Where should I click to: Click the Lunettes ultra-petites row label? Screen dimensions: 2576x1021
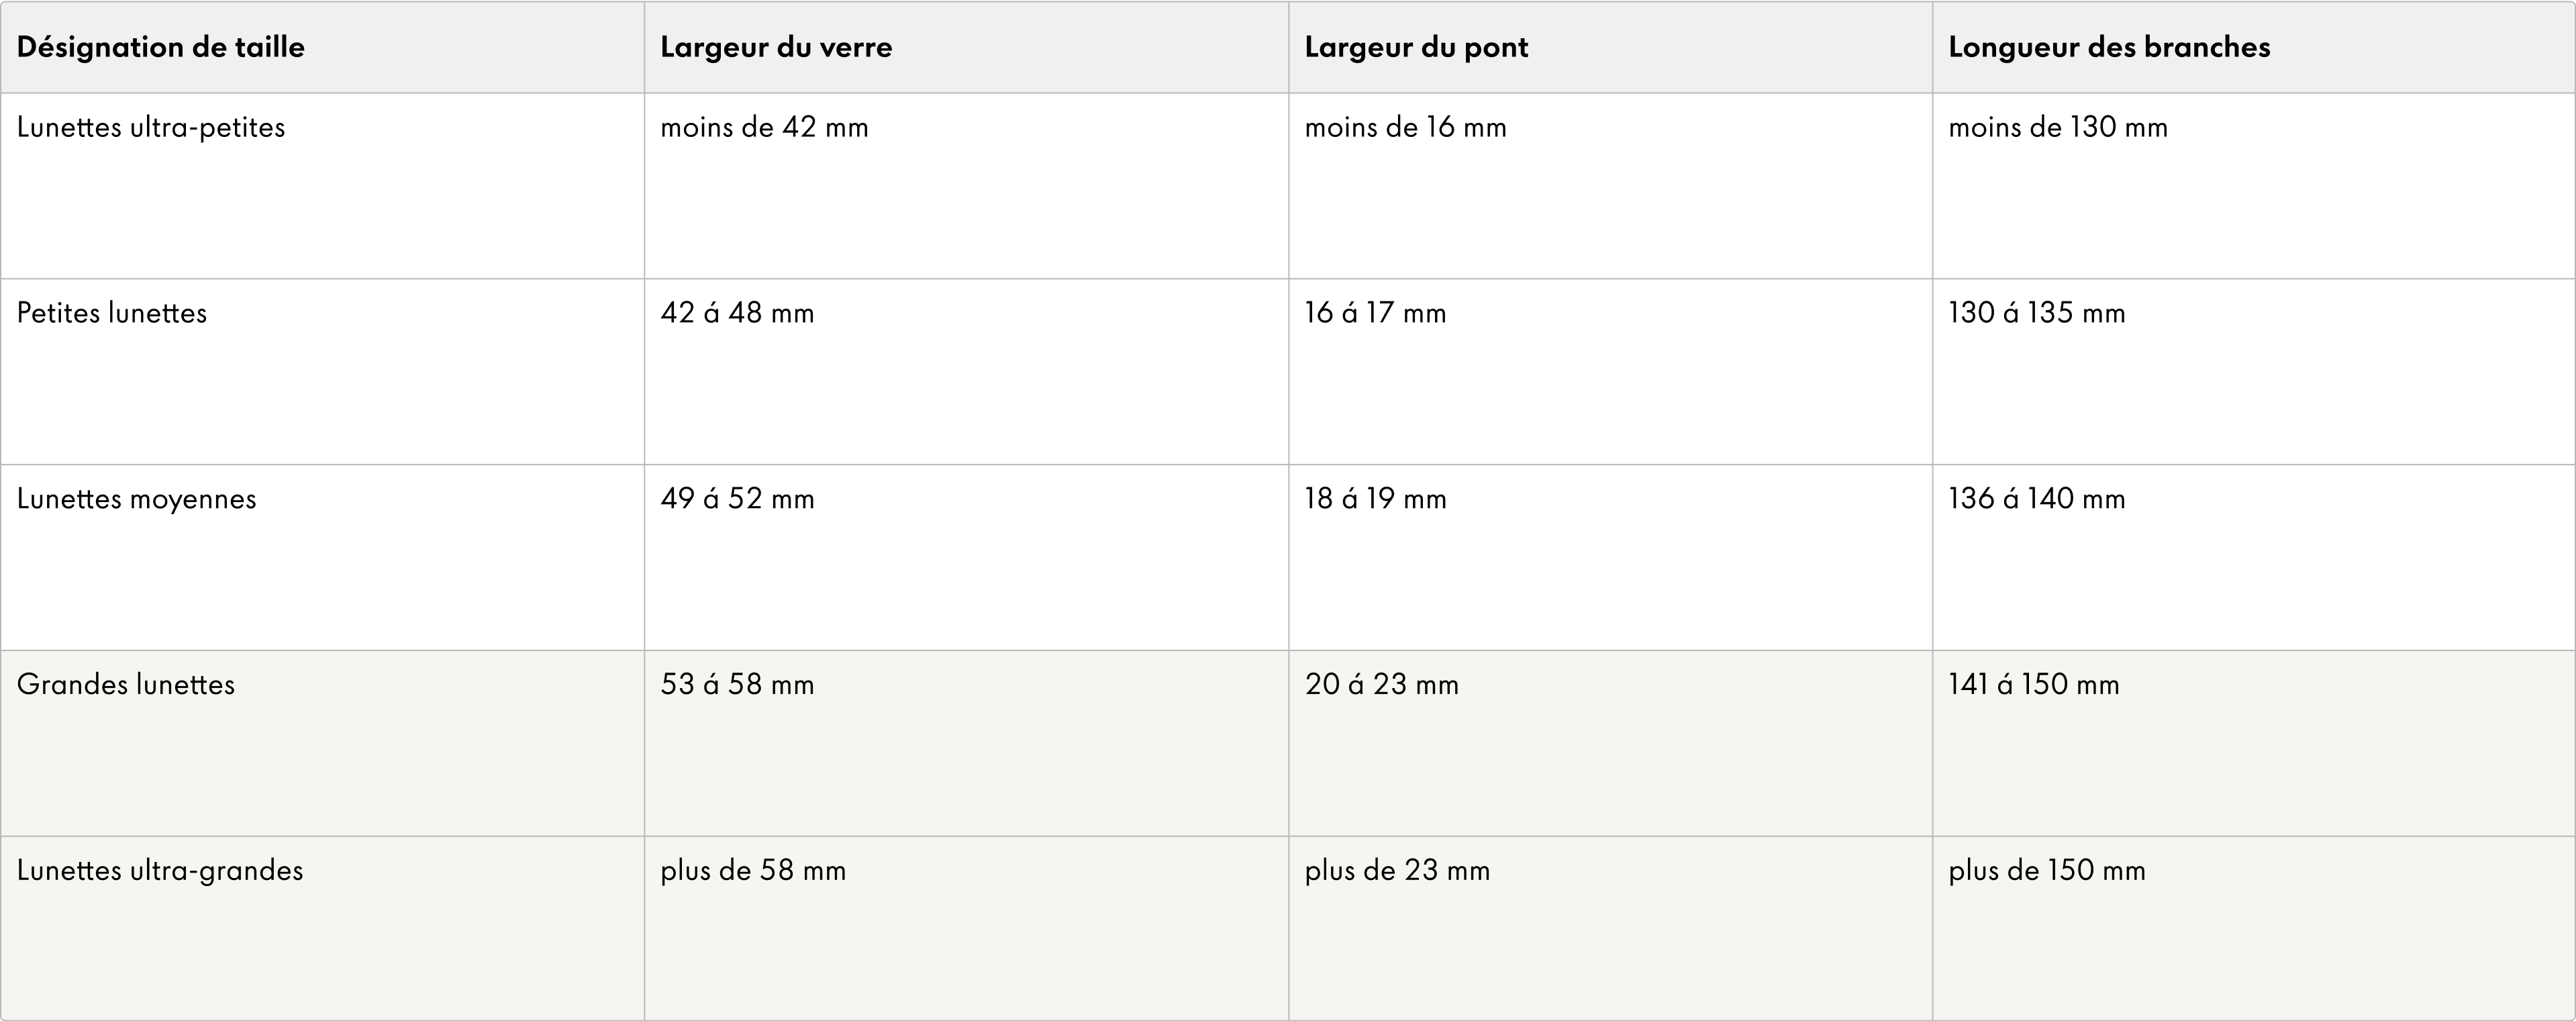pyautogui.click(x=151, y=127)
